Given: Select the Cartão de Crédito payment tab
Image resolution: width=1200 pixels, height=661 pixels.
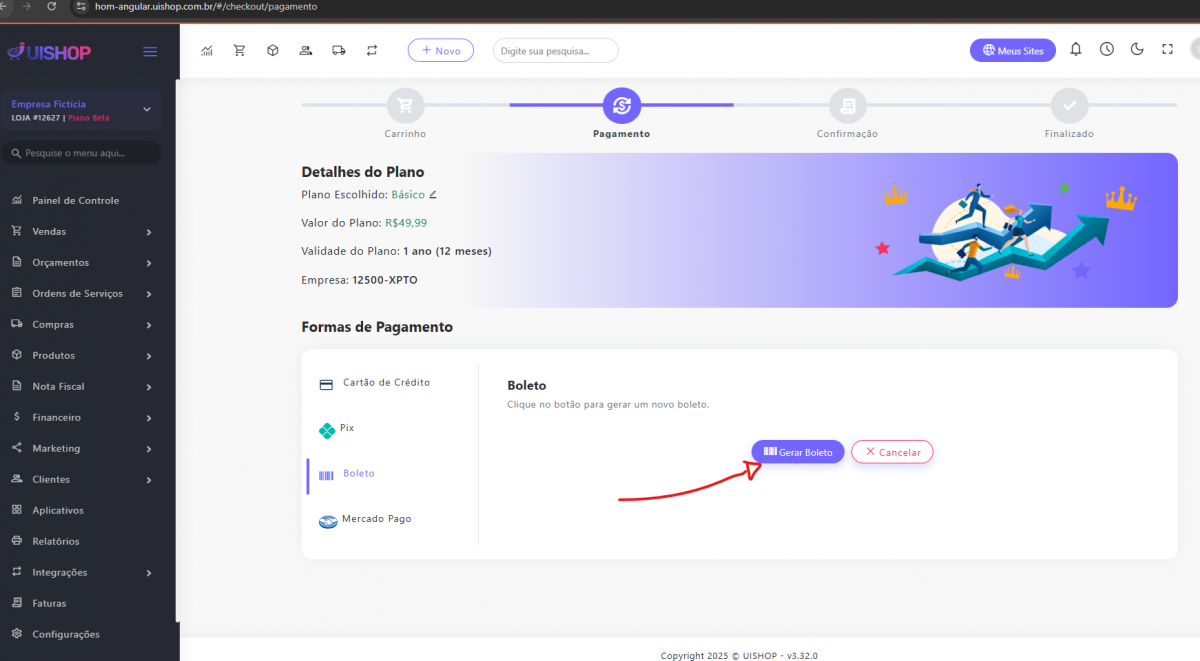Looking at the screenshot, I should coord(385,383).
